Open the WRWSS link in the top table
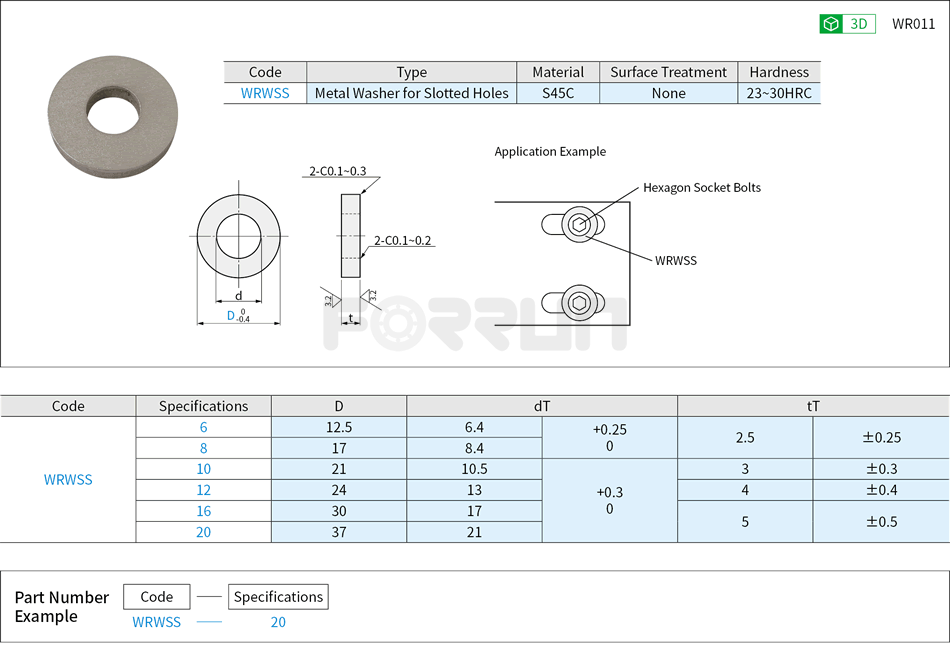This screenshot has height=647, width=950. (x=264, y=92)
